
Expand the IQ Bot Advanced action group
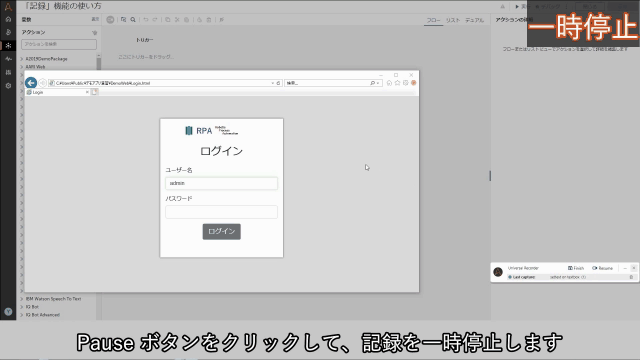click(22, 315)
